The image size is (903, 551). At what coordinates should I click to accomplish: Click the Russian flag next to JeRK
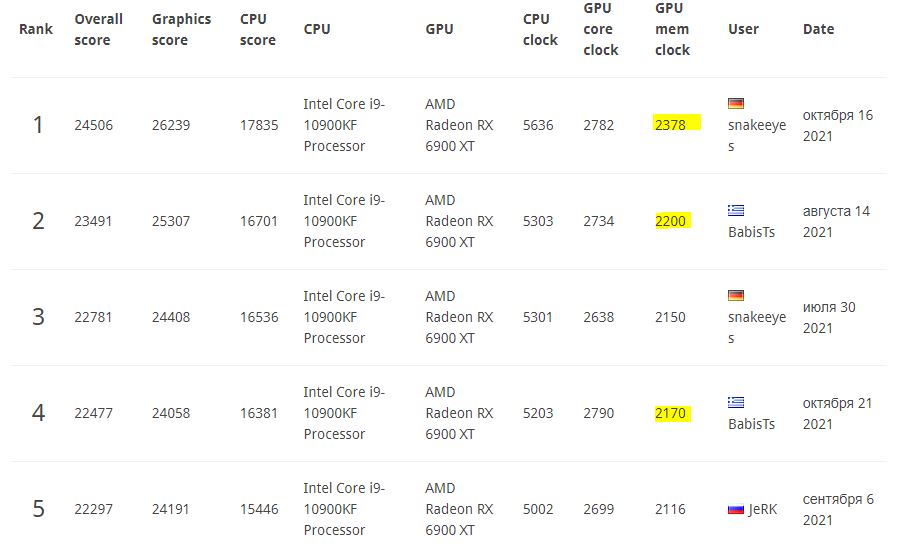[736, 509]
